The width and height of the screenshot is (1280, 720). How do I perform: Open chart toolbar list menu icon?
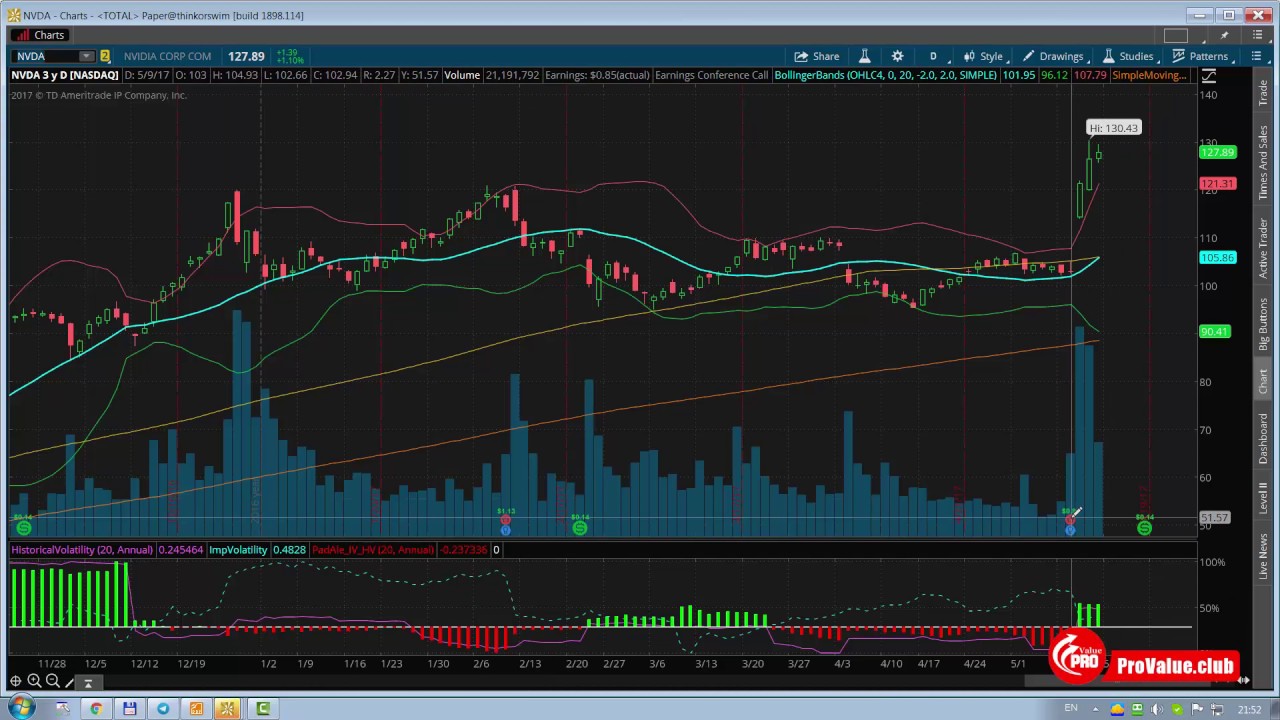pyautogui.click(x=1256, y=56)
